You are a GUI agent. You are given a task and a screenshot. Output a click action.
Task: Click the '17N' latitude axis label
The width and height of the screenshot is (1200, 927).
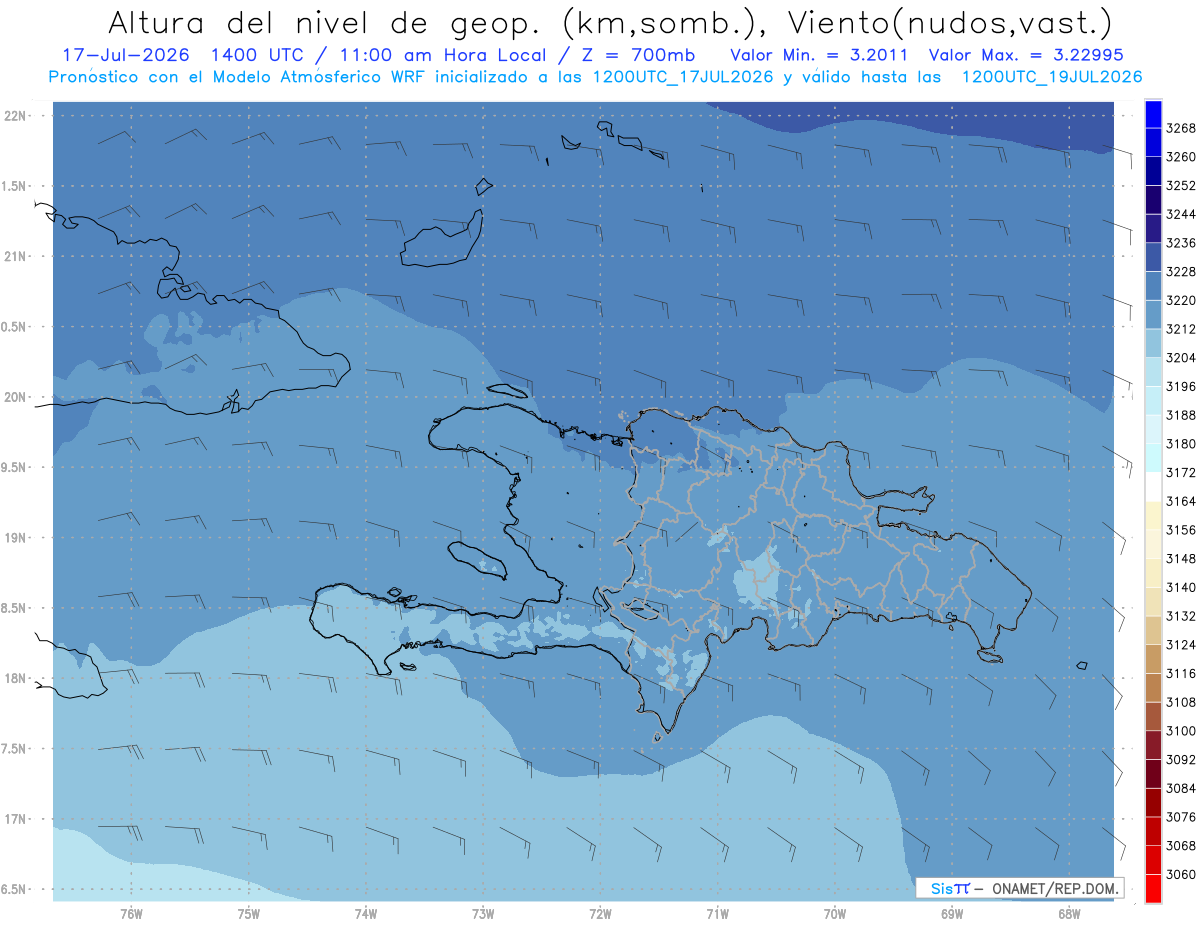pos(15,819)
